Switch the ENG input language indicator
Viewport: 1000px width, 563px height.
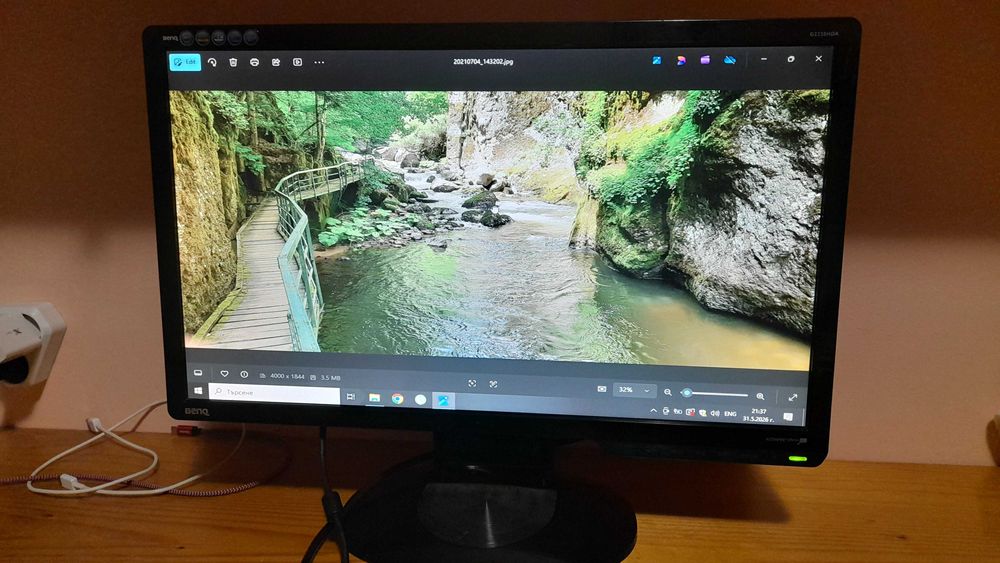730,414
